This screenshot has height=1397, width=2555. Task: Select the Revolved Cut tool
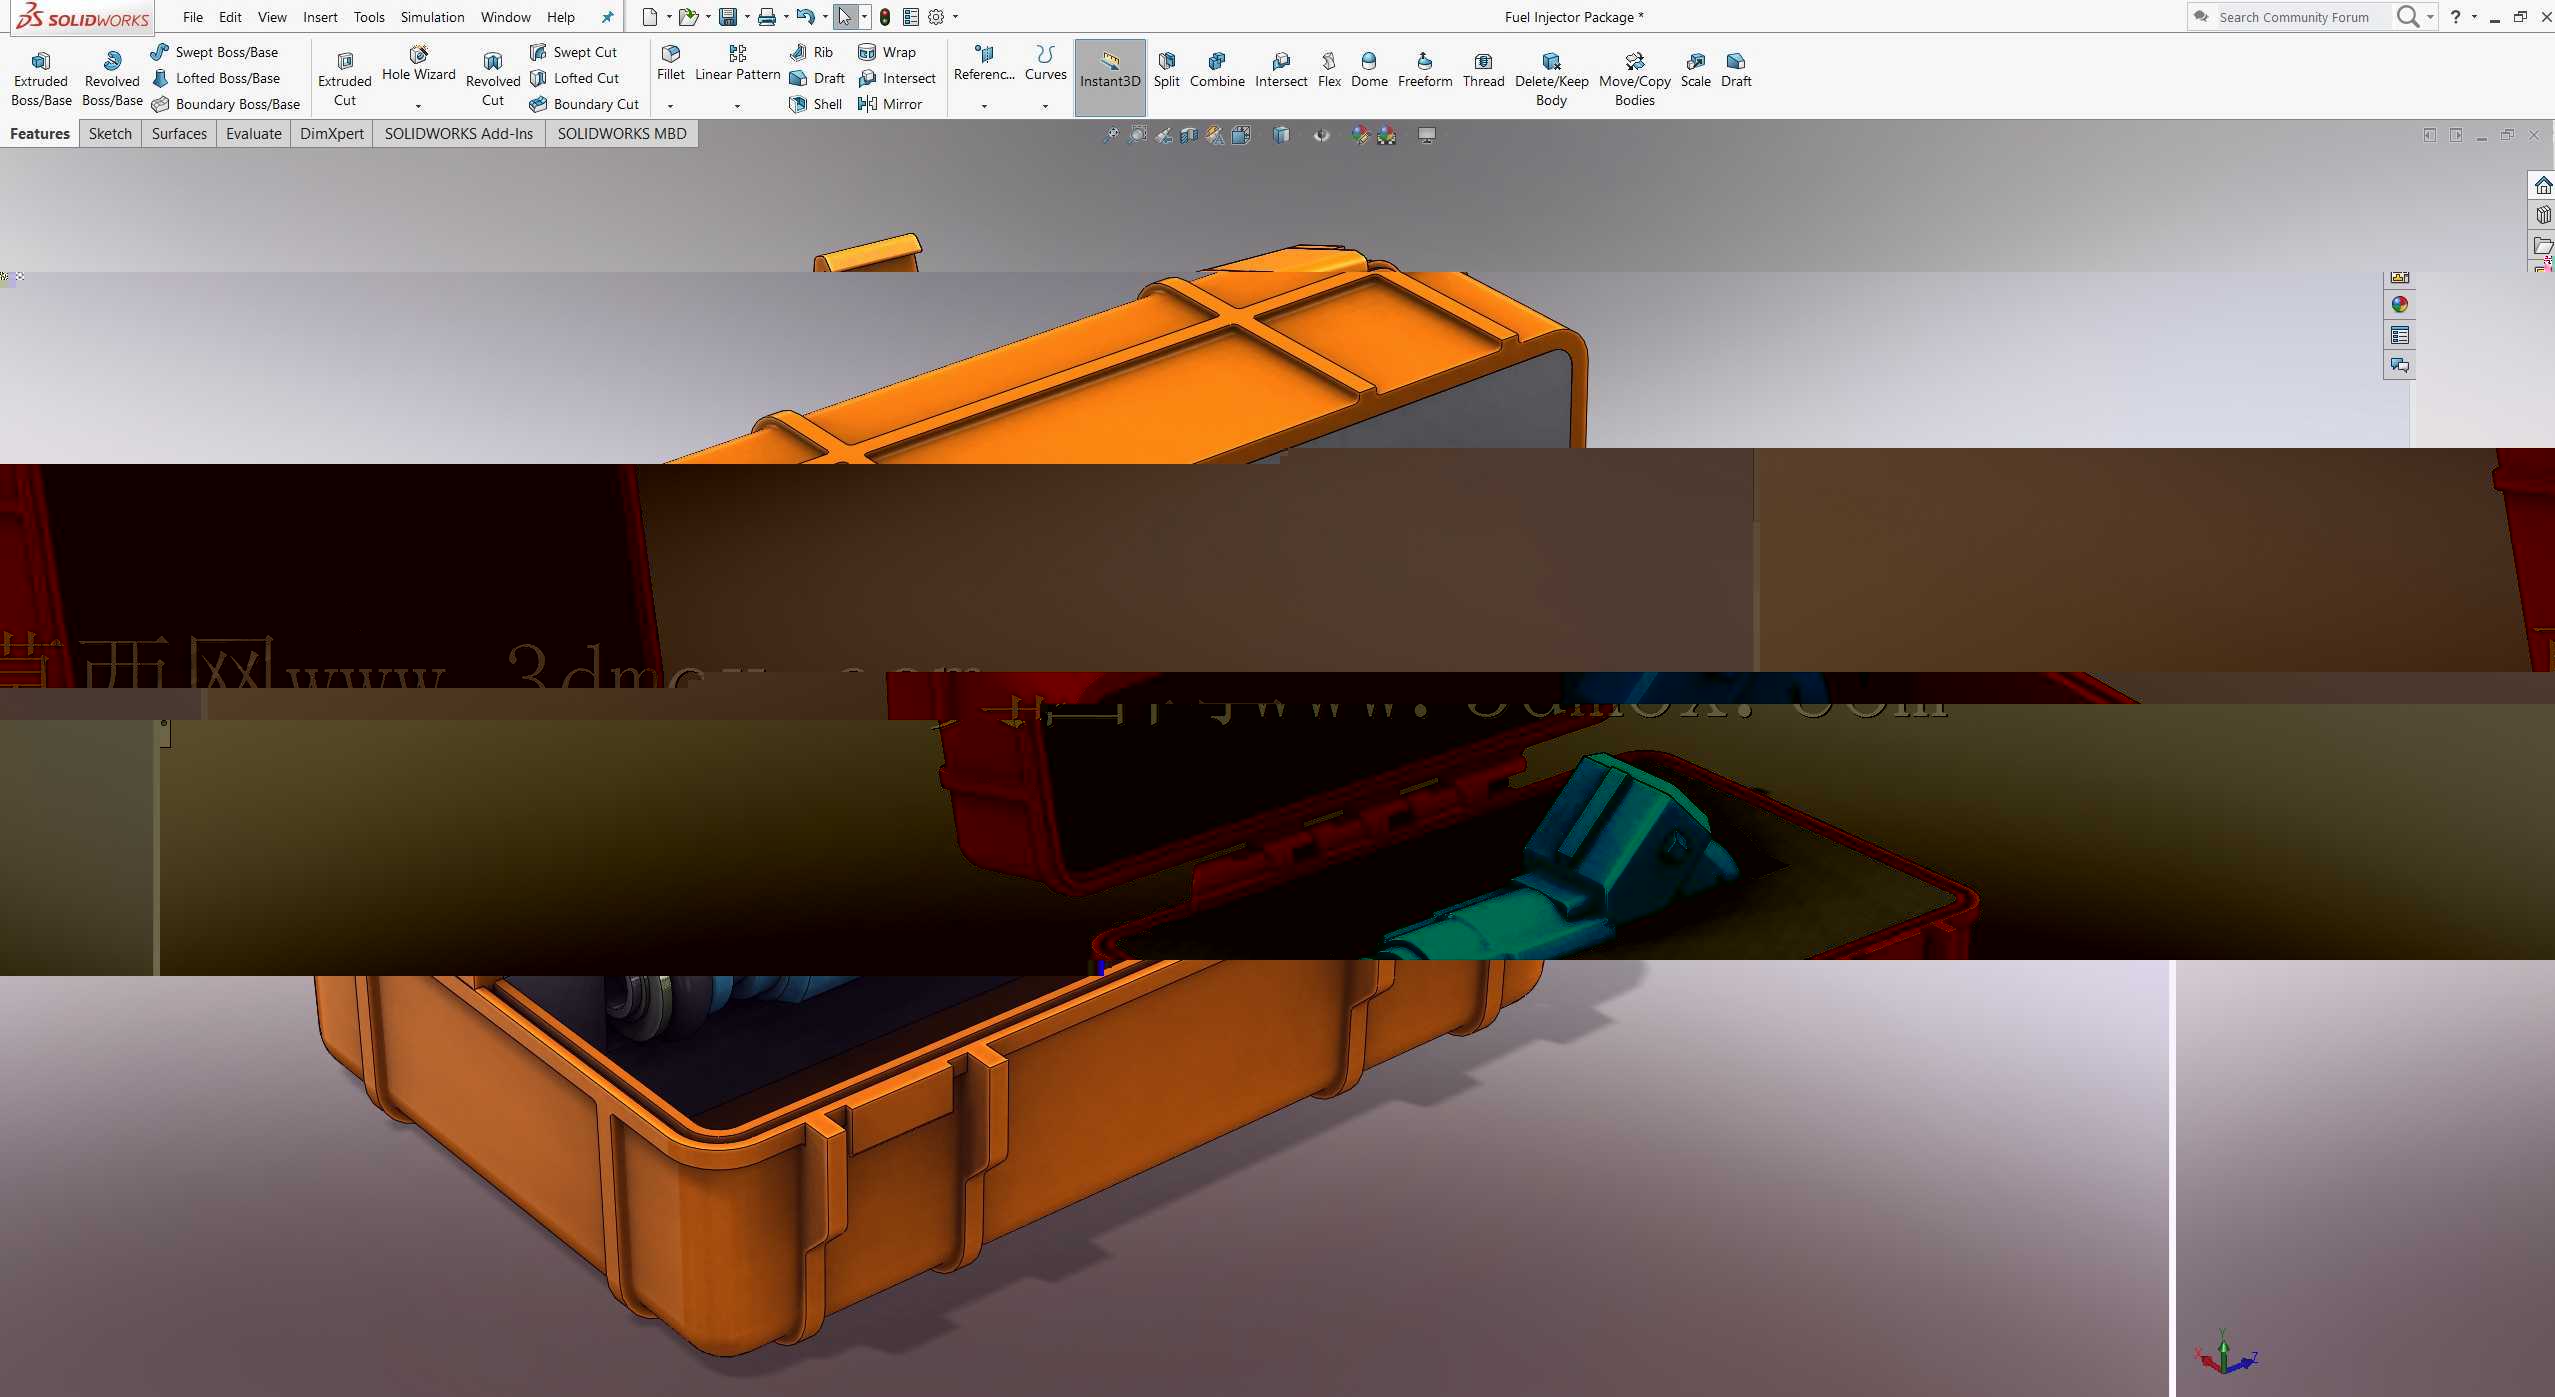(493, 78)
